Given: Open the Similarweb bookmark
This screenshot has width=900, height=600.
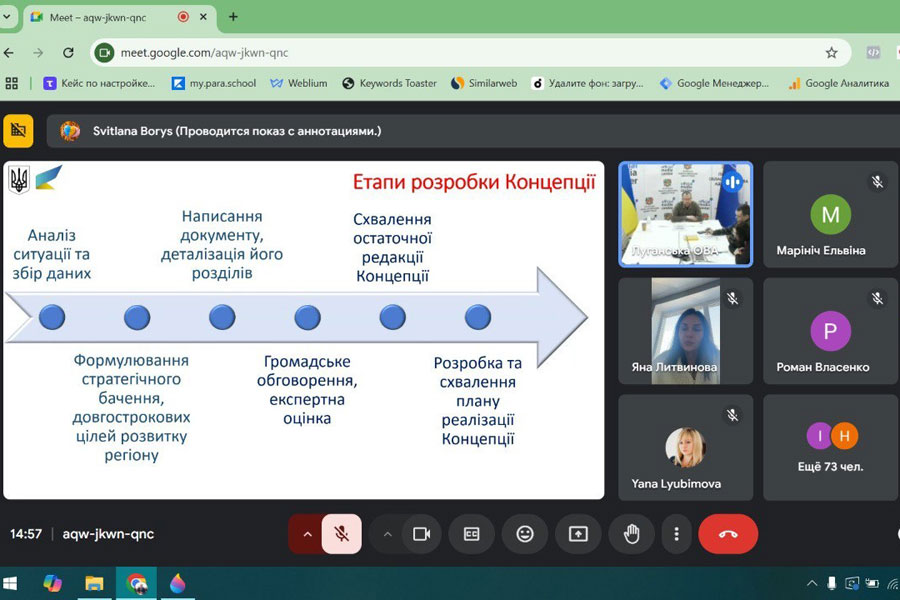Looking at the screenshot, I should pos(484,83).
